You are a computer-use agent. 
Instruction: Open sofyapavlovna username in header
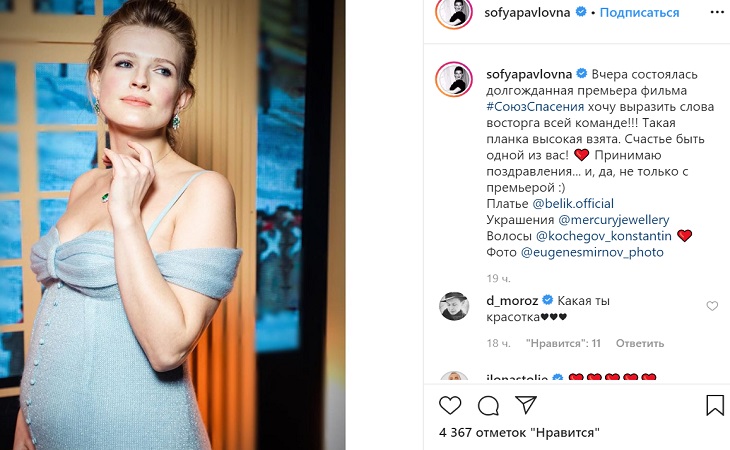click(x=527, y=13)
